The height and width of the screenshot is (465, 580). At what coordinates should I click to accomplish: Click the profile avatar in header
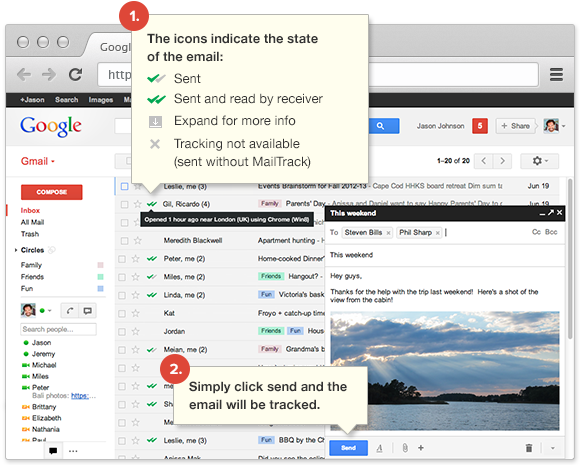[x=551, y=126]
